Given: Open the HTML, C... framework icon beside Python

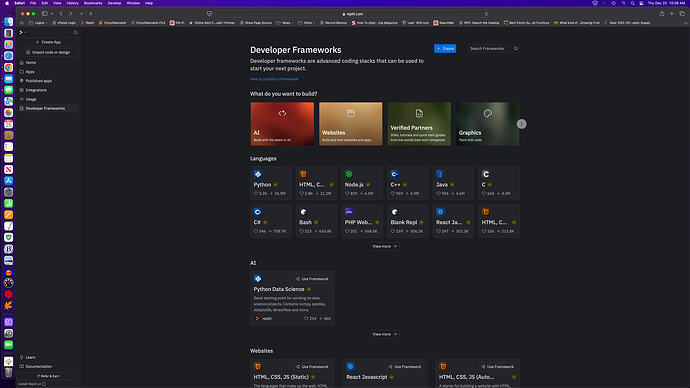Looking at the screenshot, I should coord(303,174).
